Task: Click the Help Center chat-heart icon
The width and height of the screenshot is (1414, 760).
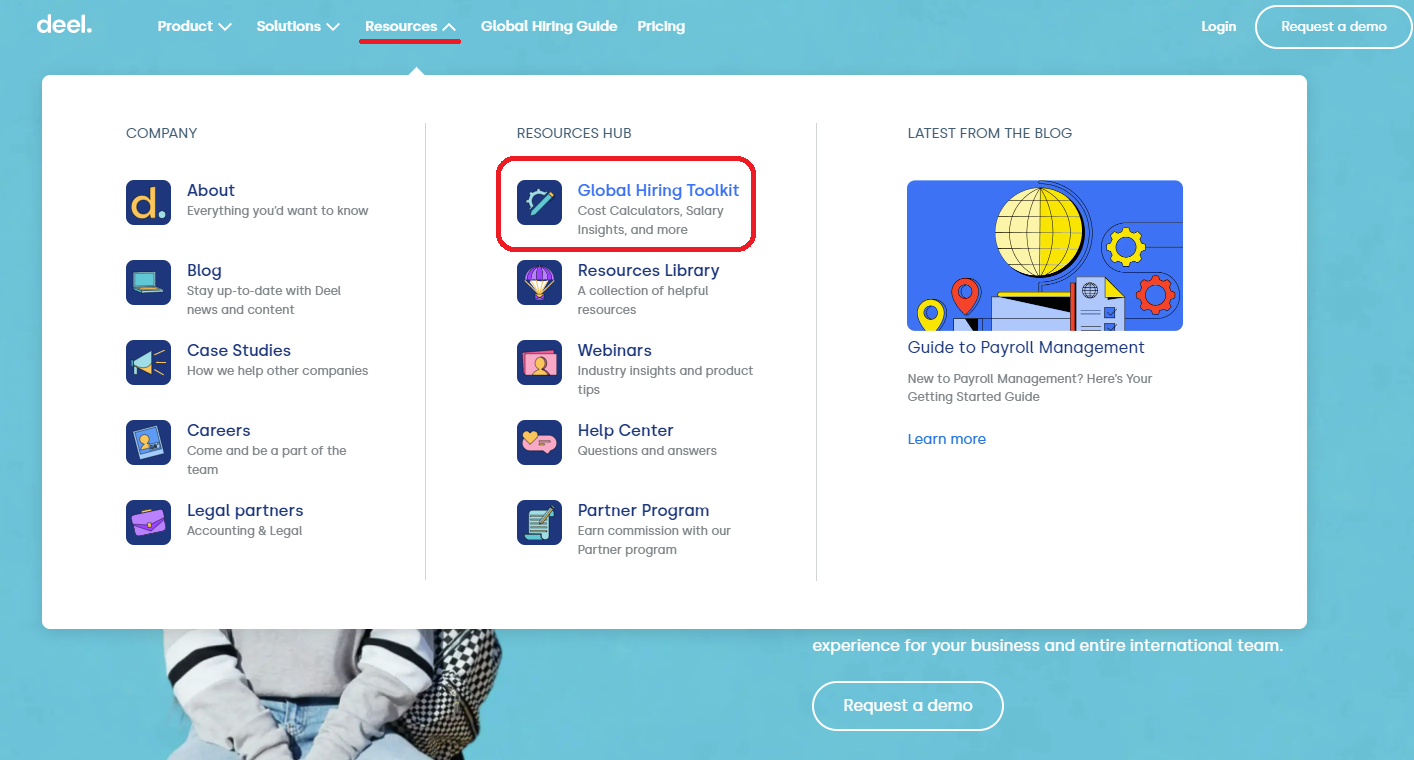Action: [539, 442]
